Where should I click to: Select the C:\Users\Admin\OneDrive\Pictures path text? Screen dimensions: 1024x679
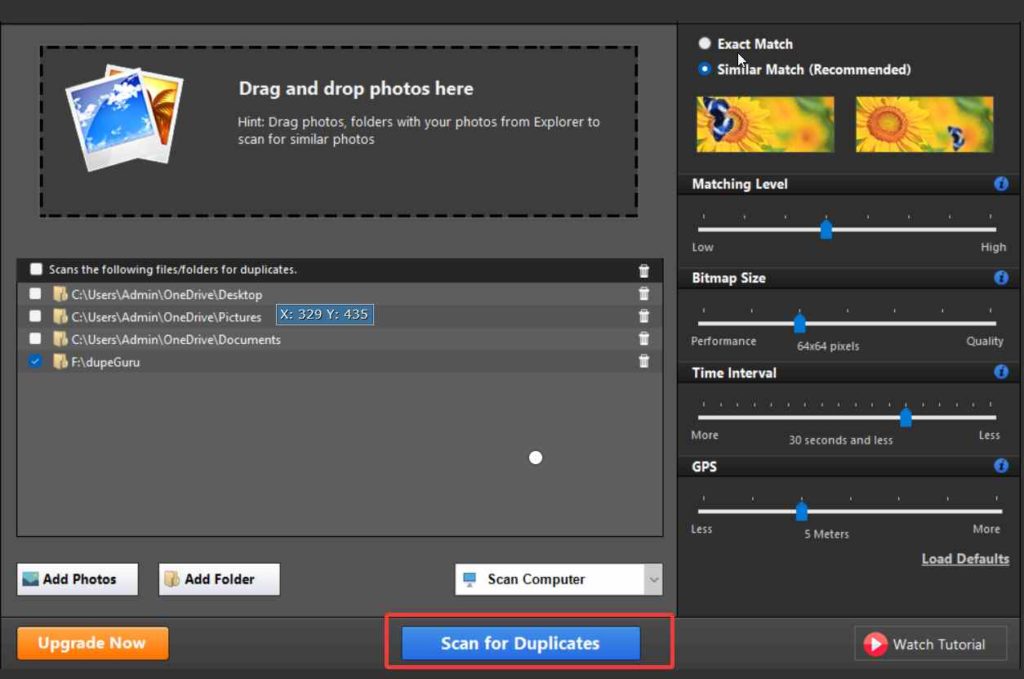(166, 317)
